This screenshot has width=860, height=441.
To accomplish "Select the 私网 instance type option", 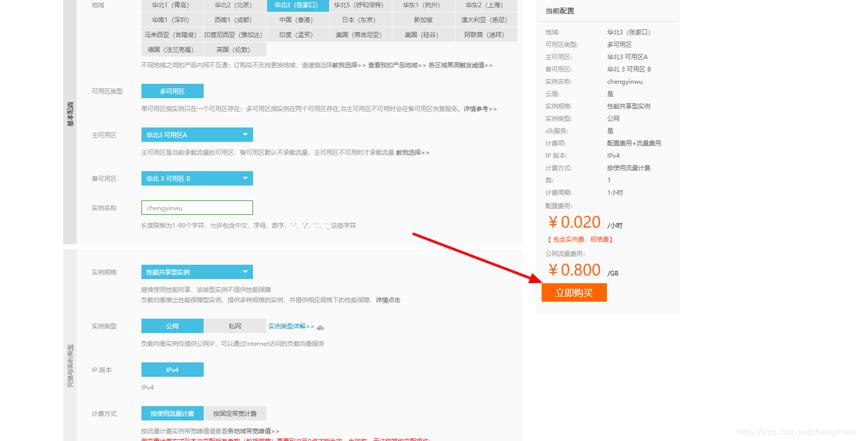I will 235,326.
